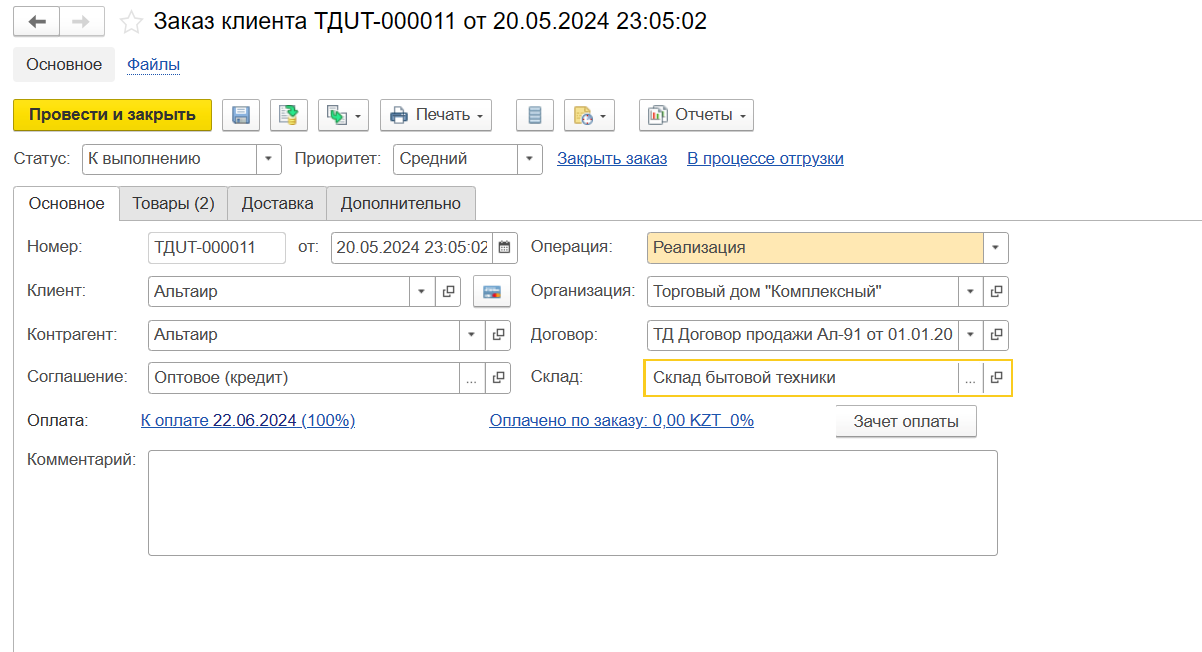Screen dimensions: 1202x652
Task: Open Оплачено по заказу: 0,00 KZT link
Action: pyautogui.click(x=621, y=421)
